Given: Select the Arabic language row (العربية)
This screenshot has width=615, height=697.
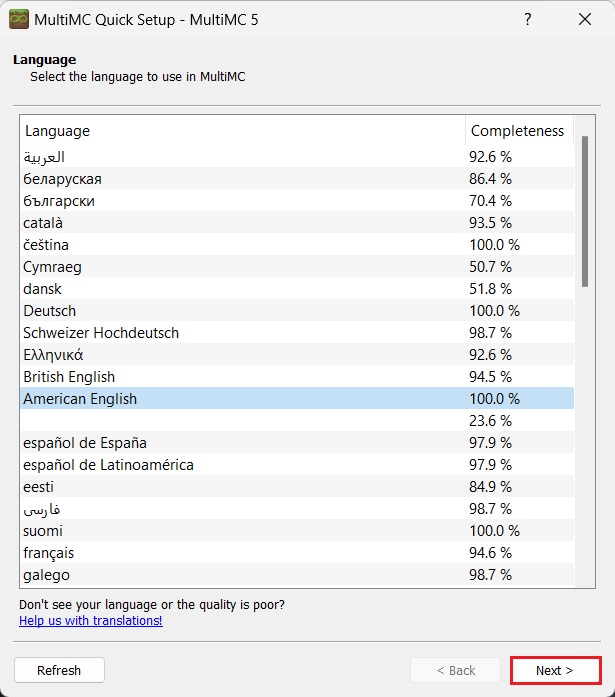Looking at the screenshot, I should (x=297, y=156).
